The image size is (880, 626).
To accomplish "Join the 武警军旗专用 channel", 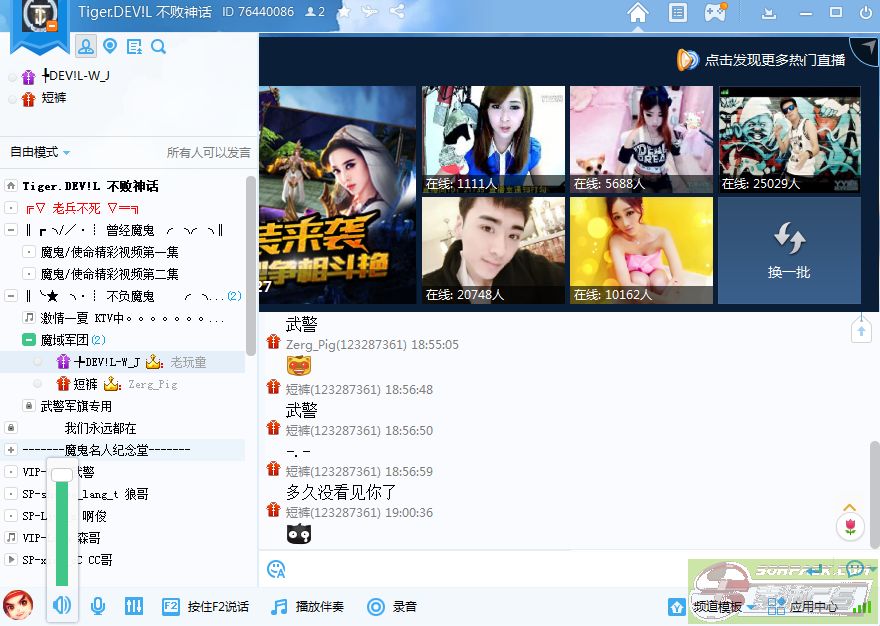I will (x=76, y=406).
